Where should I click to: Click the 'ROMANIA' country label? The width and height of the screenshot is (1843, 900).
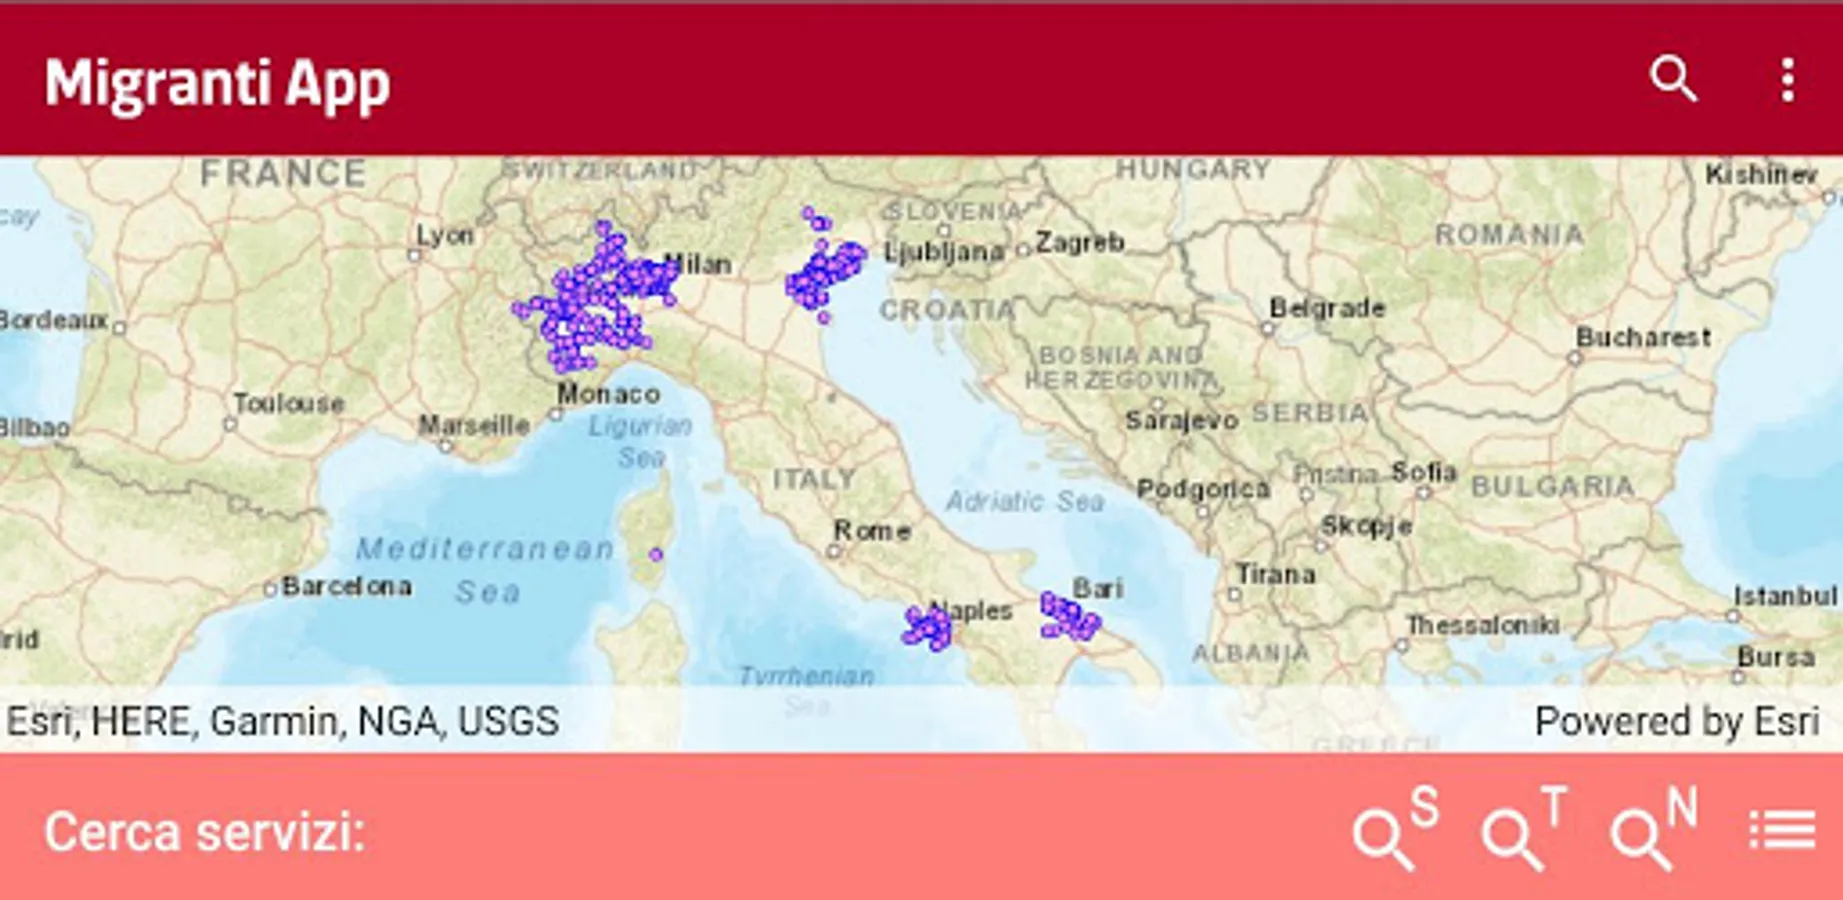click(x=1510, y=235)
